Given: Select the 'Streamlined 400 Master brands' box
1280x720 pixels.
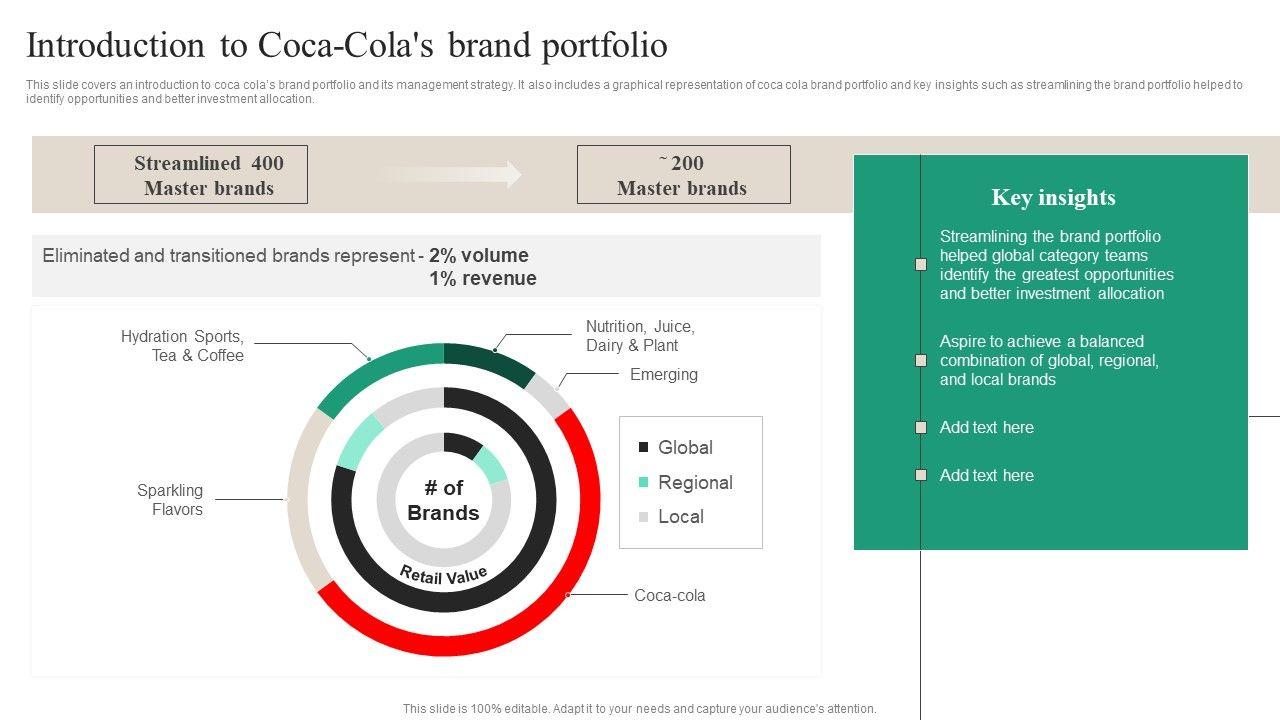Looking at the screenshot, I should [x=201, y=175].
